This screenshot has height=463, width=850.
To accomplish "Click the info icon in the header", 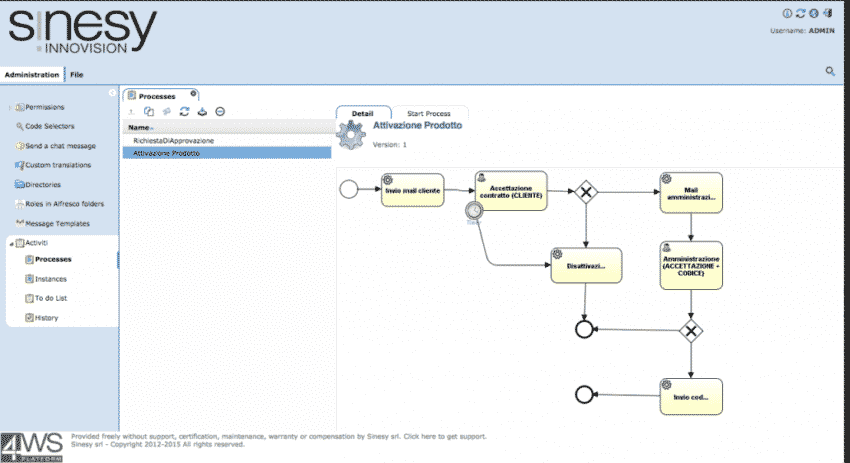I will pyautogui.click(x=787, y=14).
